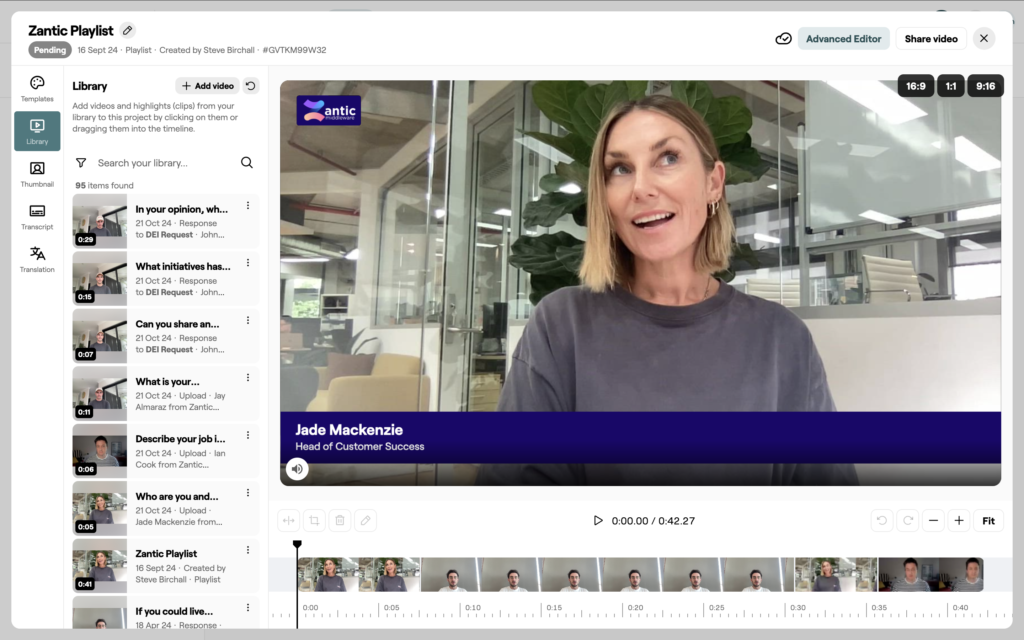Click the redo arrow icon

[x=908, y=520]
